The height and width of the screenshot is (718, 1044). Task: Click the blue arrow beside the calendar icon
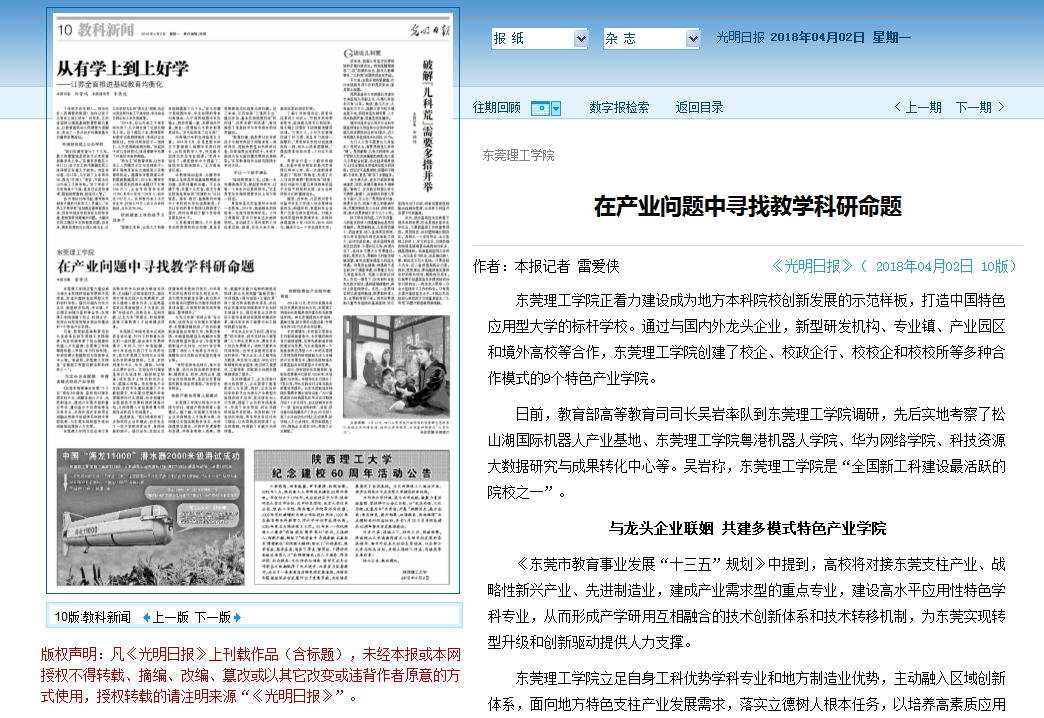pos(556,108)
